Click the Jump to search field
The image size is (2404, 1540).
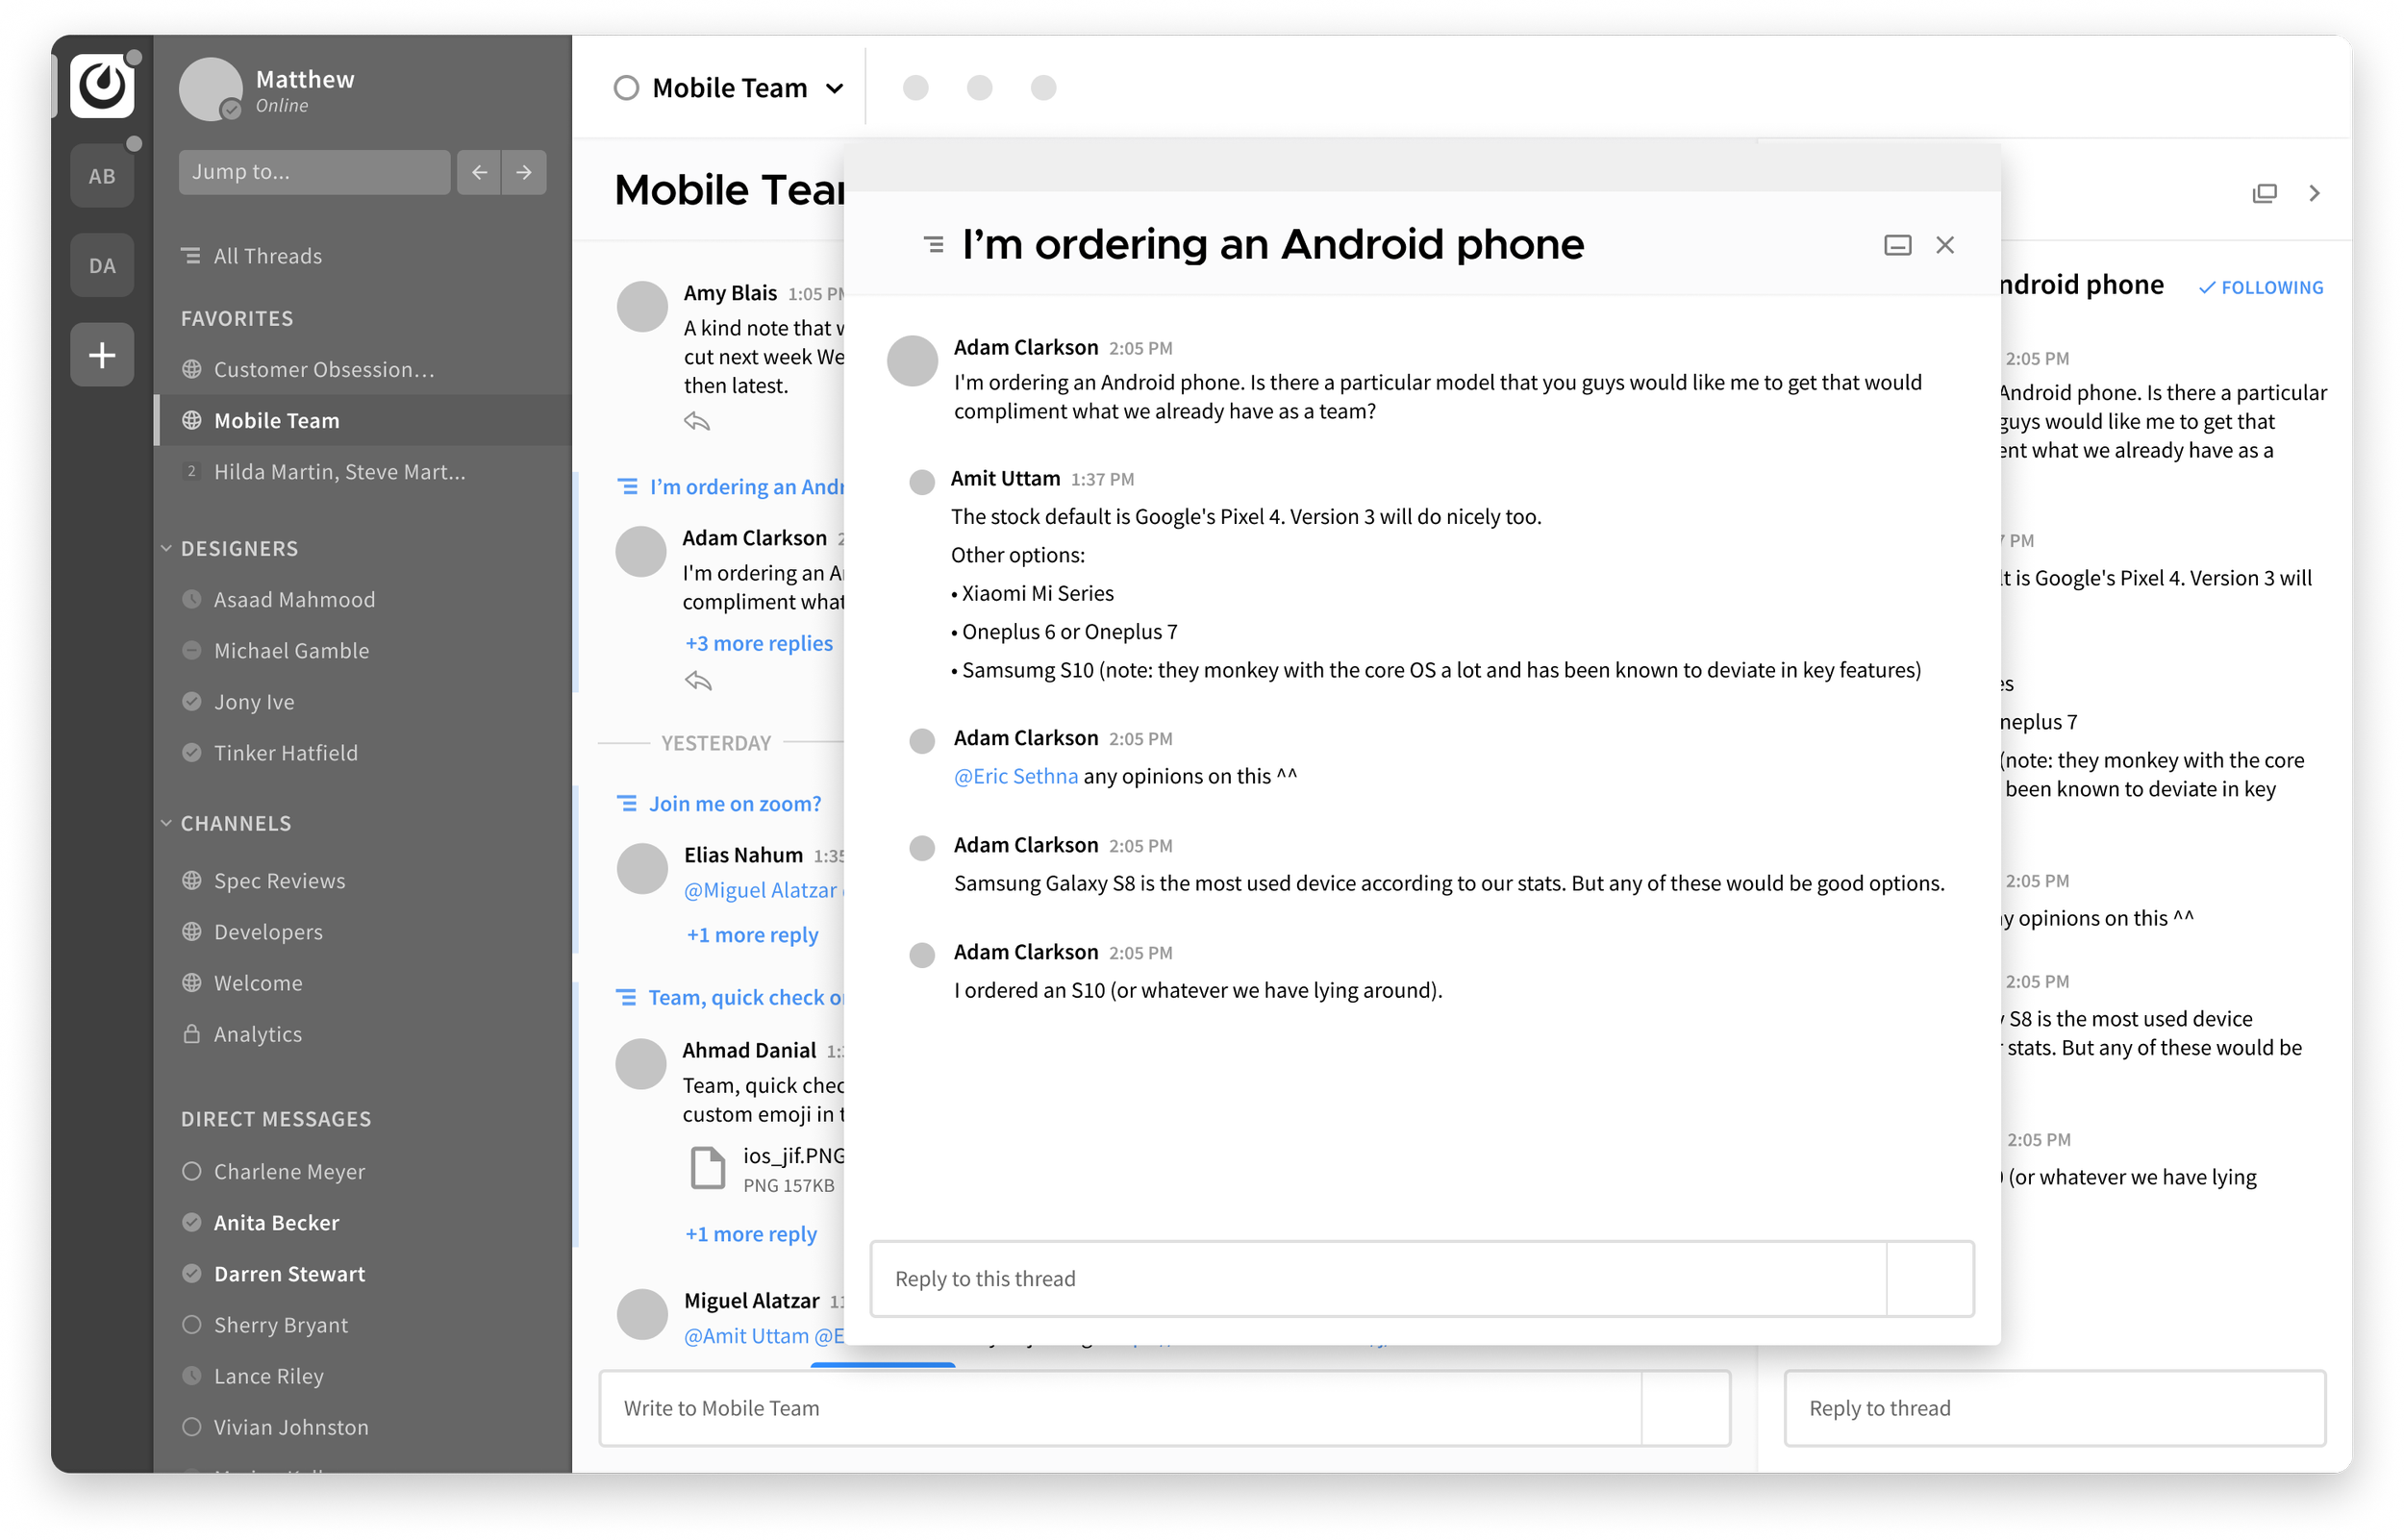[x=314, y=172]
